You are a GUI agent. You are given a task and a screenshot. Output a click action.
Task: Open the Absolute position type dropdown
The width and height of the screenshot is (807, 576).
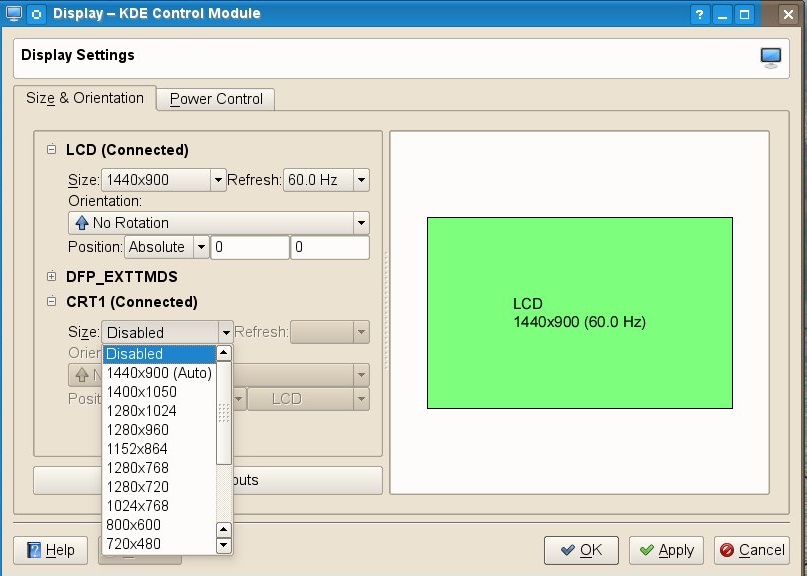166,247
